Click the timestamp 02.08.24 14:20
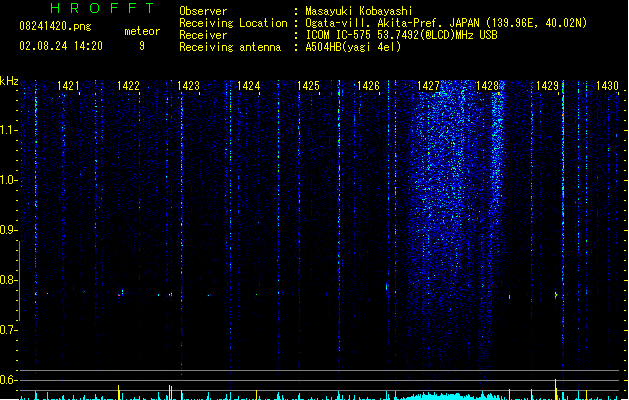Screen dimensions: 629x400 pyautogui.click(x=61, y=46)
